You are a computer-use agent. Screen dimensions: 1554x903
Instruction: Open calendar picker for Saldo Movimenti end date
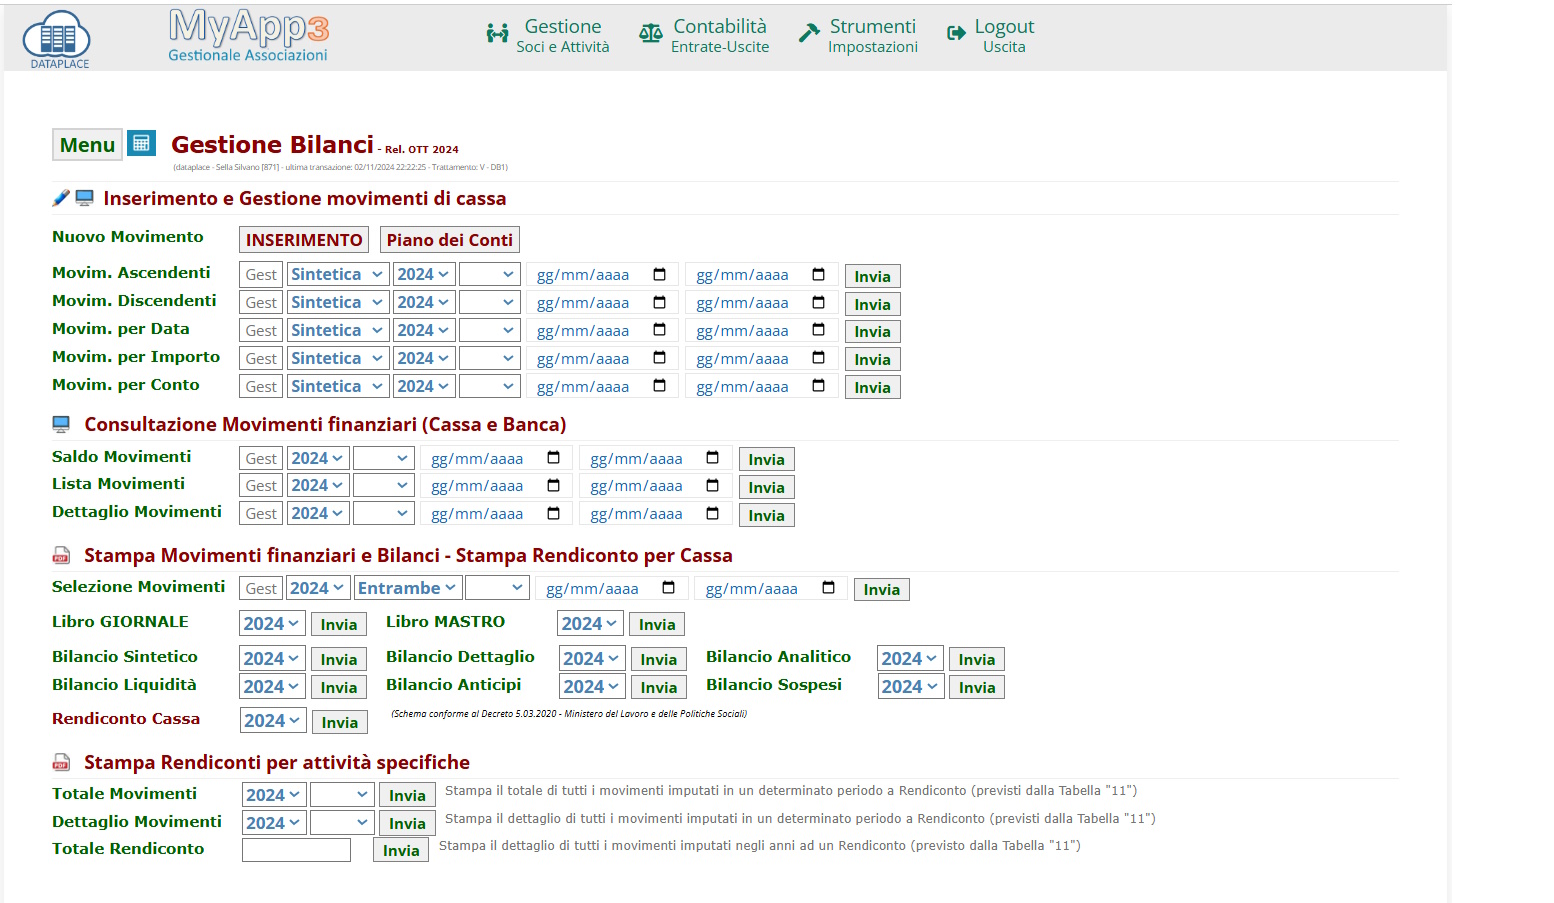[712, 457]
